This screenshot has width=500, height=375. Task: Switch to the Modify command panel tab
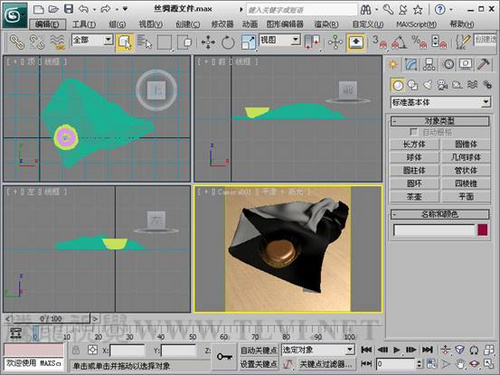pyautogui.click(x=411, y=64)
